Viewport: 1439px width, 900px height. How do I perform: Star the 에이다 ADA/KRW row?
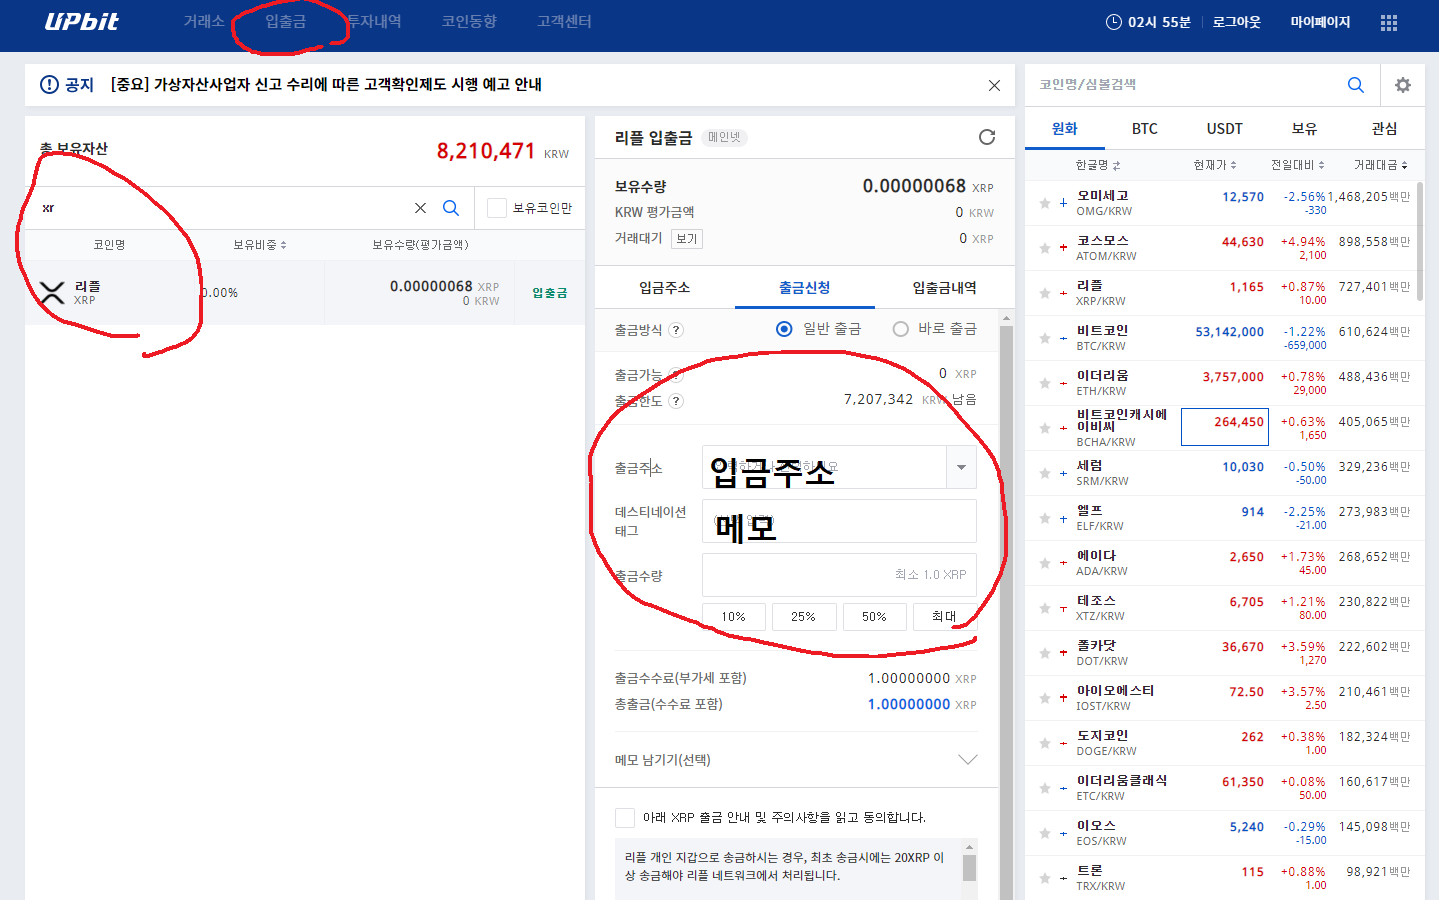point(1045,563)
